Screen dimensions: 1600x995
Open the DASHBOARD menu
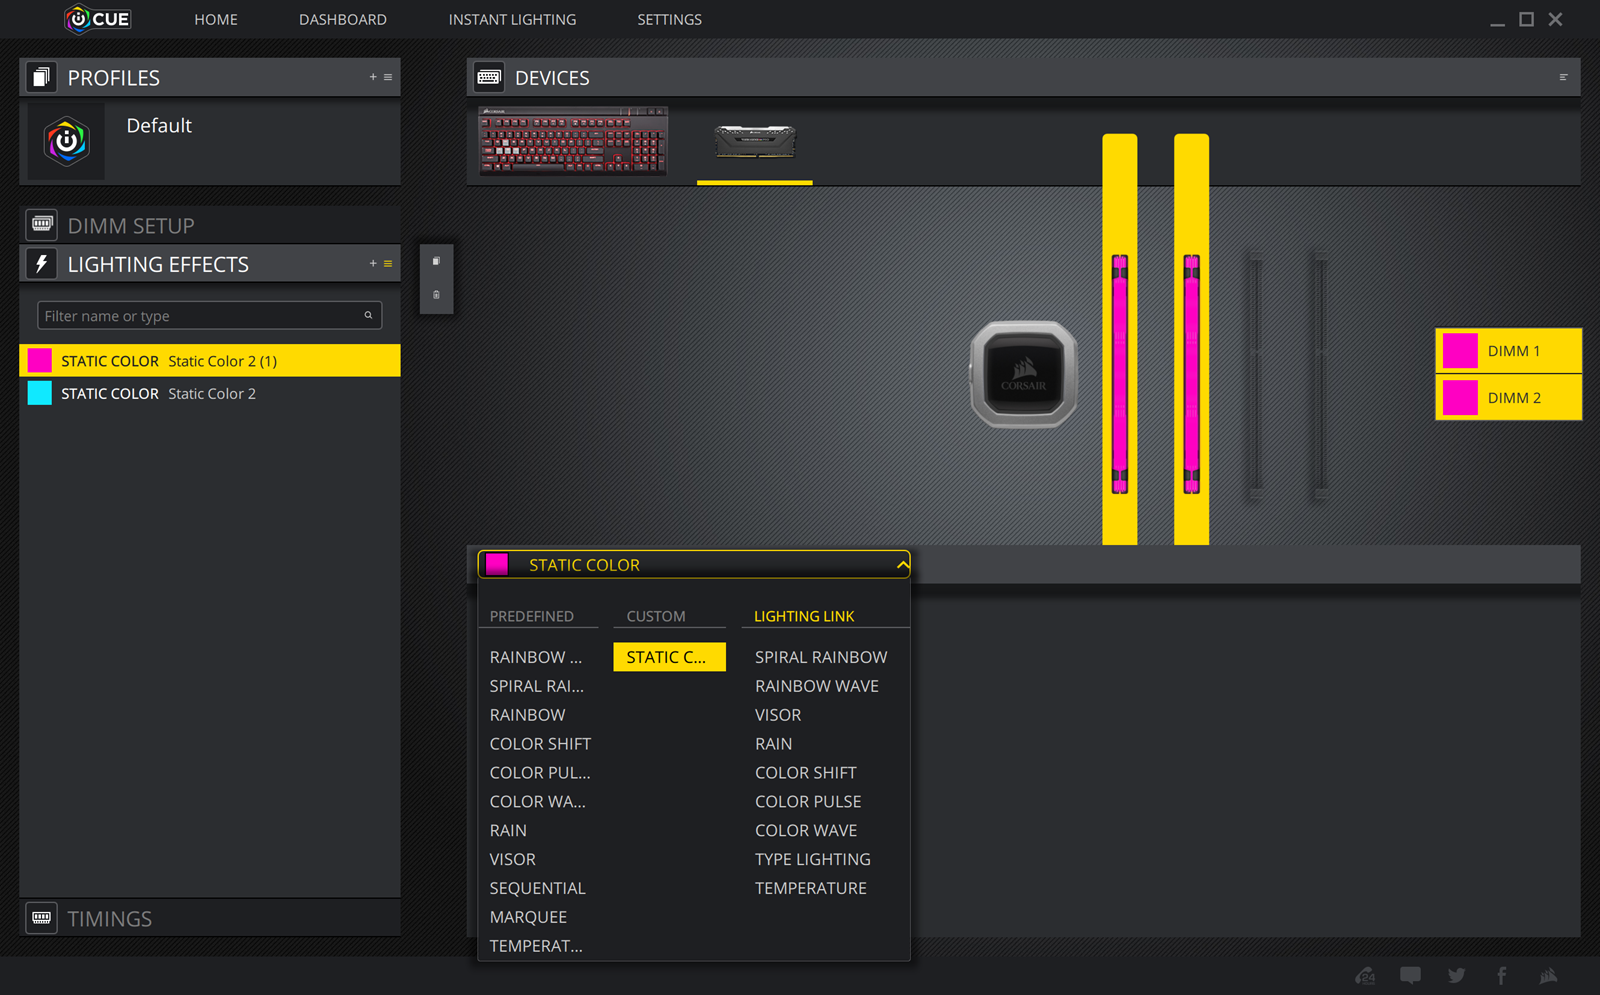click(x=343, y=19)
